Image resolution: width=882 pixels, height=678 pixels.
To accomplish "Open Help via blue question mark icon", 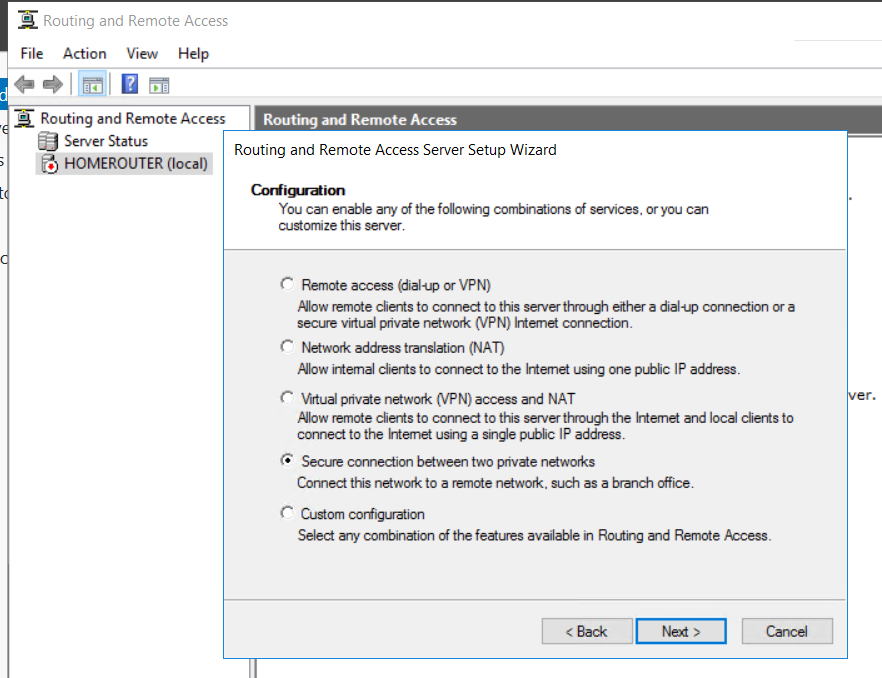I will click(130, 85).
